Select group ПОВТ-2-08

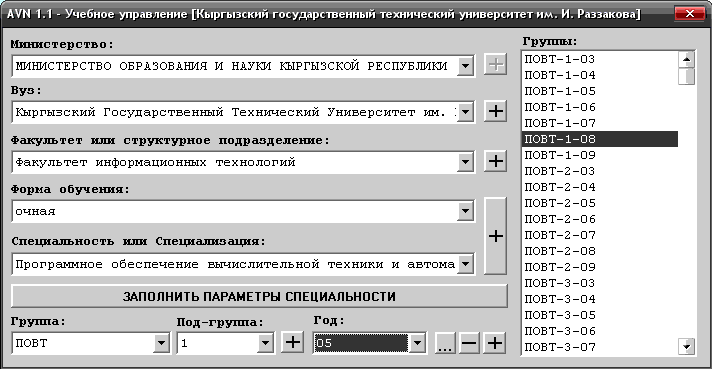[x=600, y=251]
